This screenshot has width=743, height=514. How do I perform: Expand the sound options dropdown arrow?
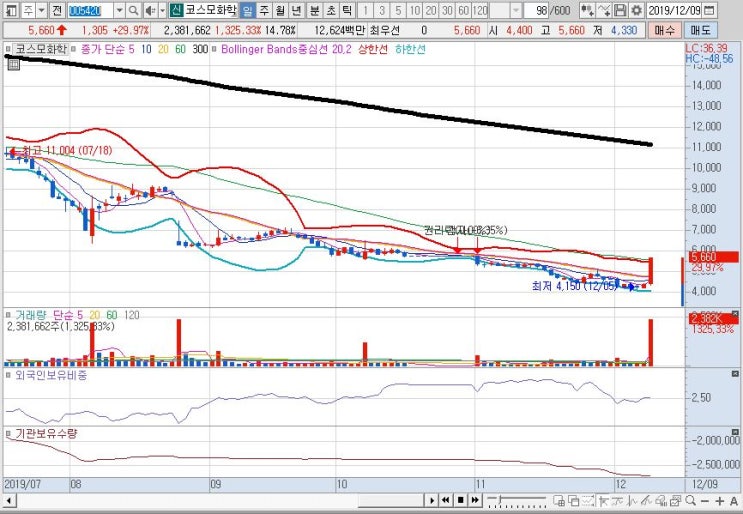tap(163, 10)
